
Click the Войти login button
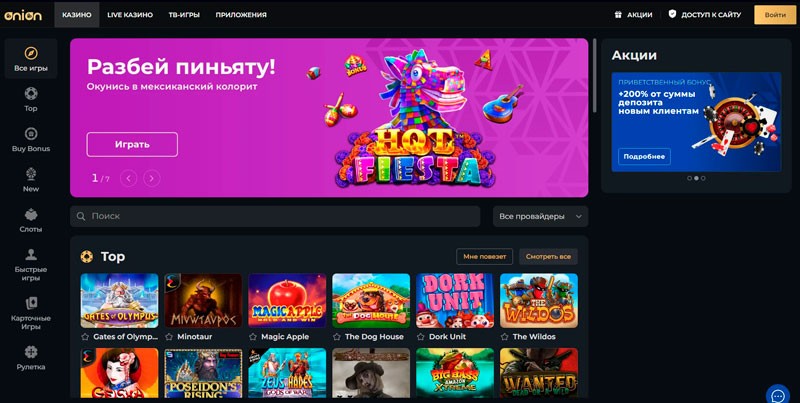(x=775, y=15)
